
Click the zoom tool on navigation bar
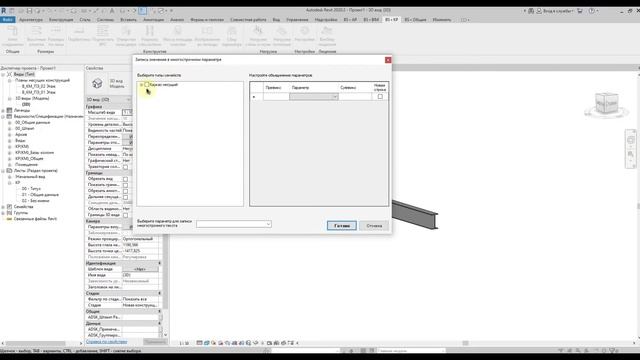point(631,154)
